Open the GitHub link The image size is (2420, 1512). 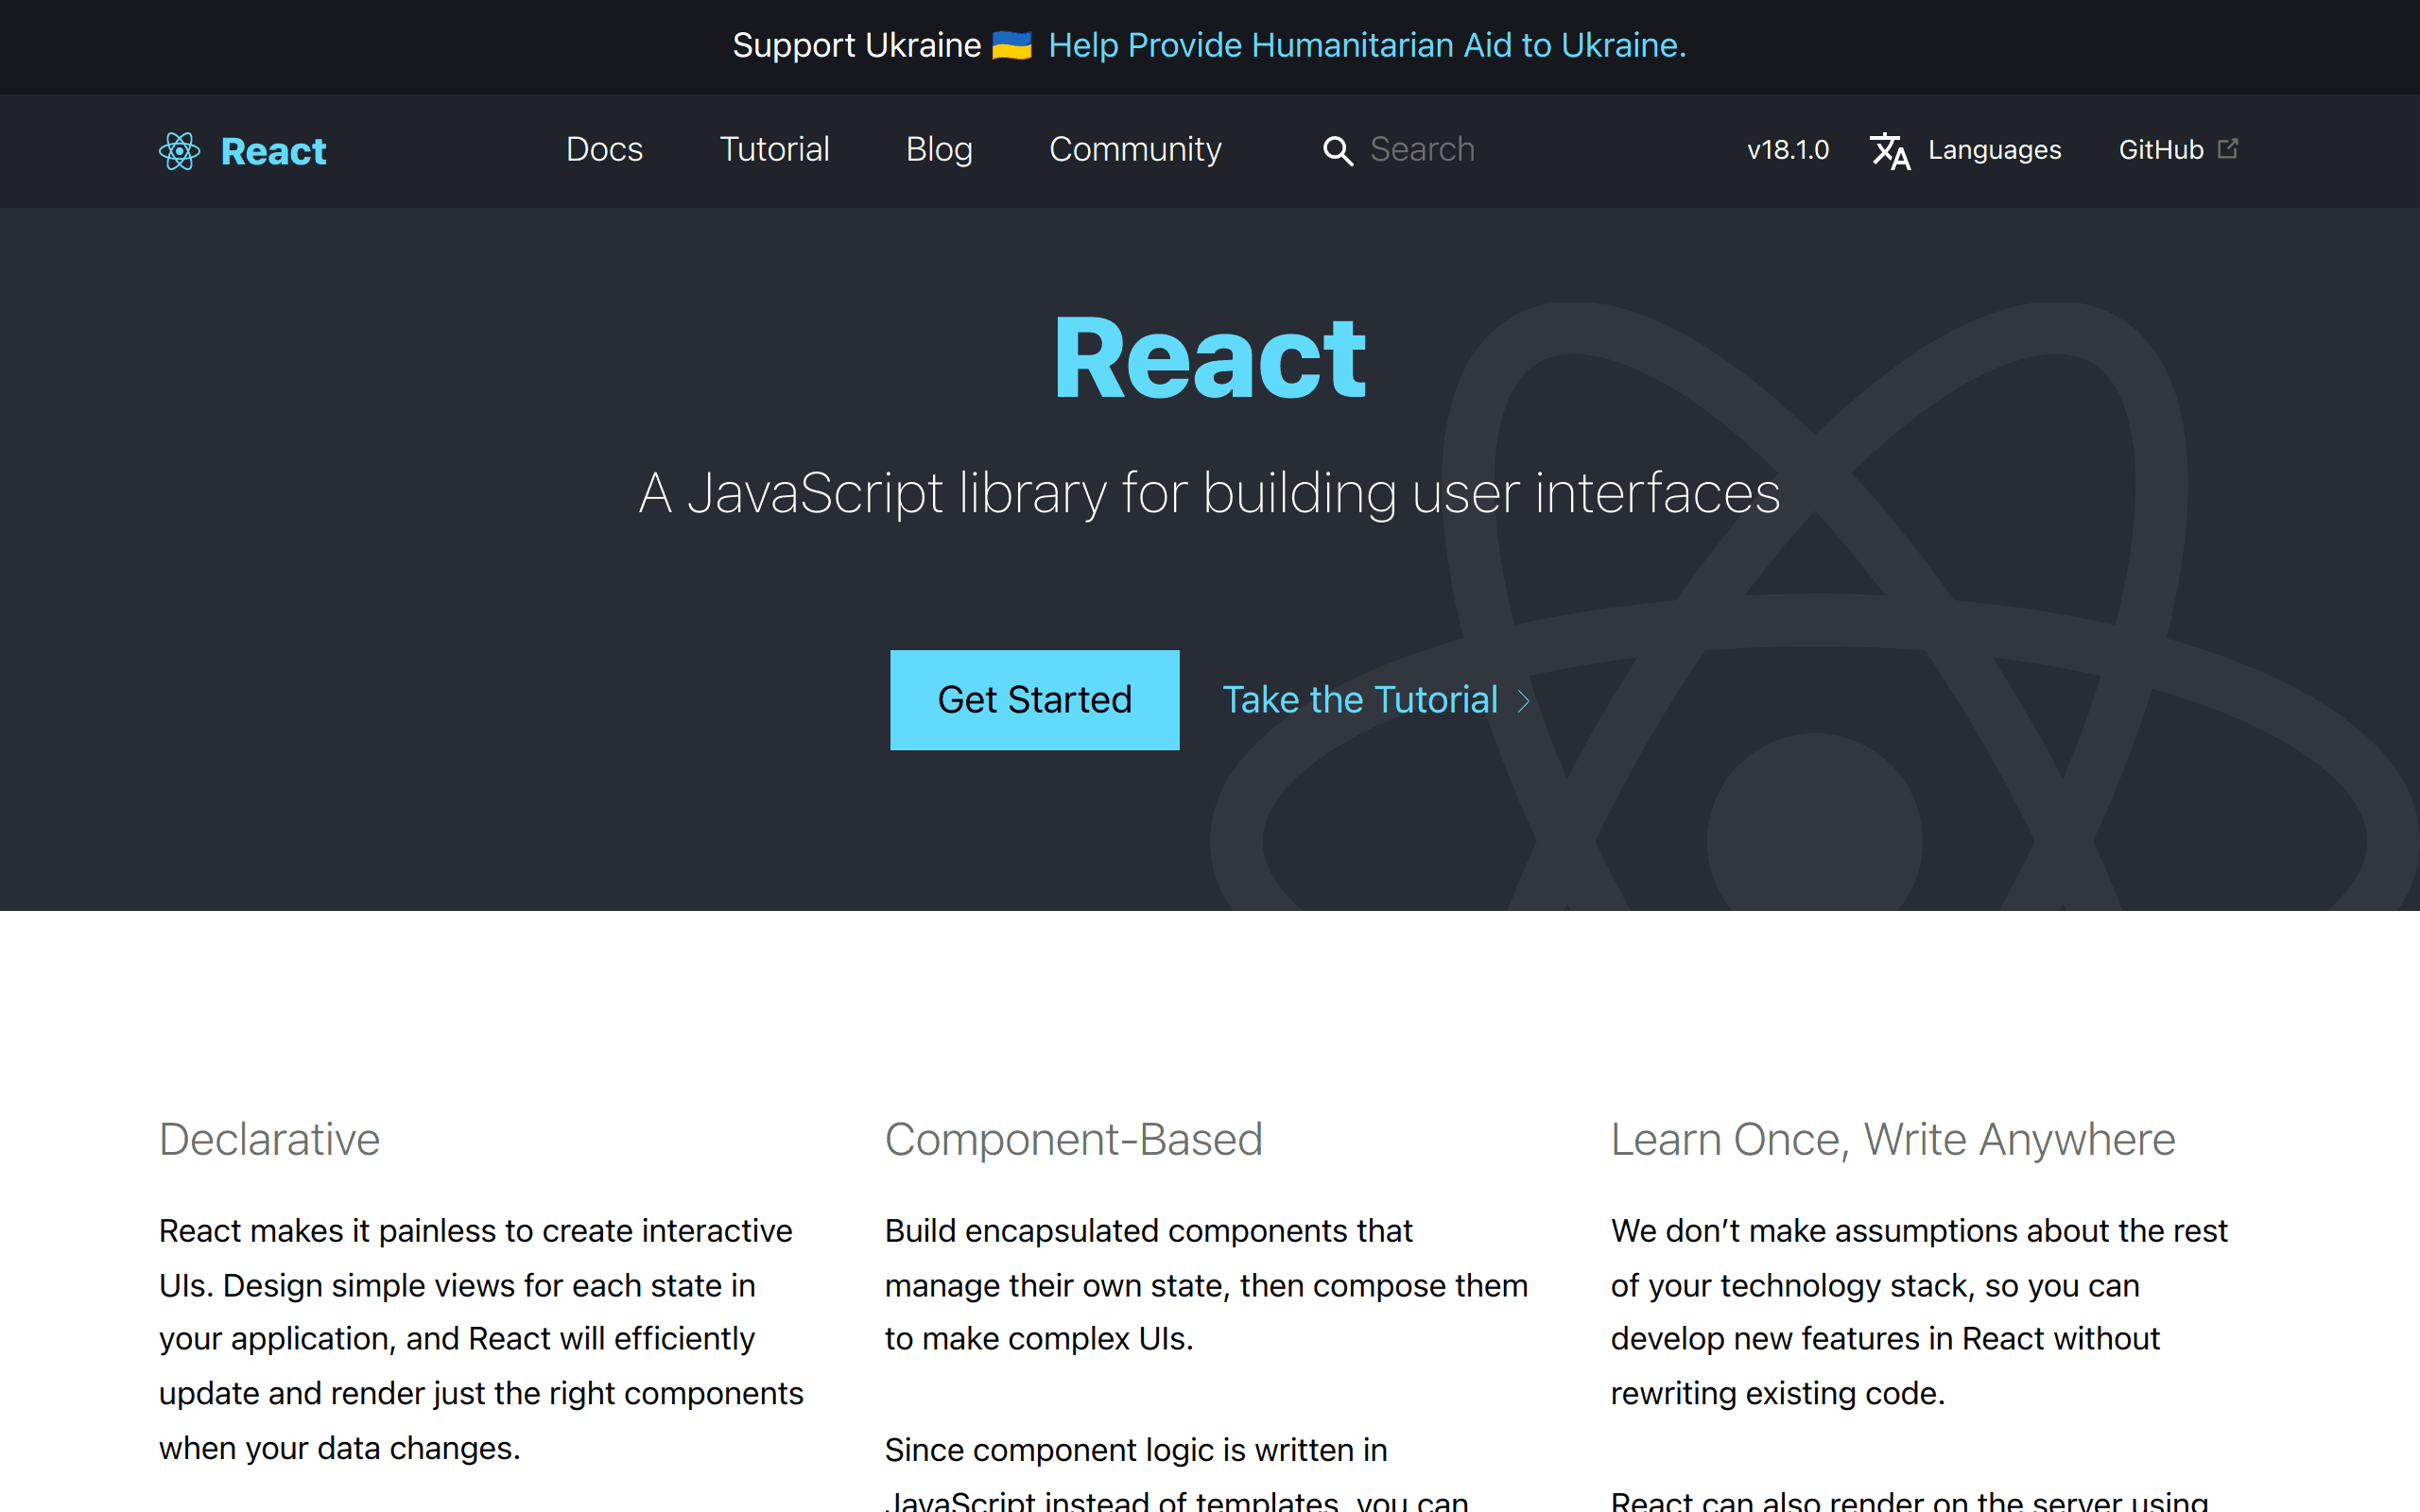(2161, 150)
